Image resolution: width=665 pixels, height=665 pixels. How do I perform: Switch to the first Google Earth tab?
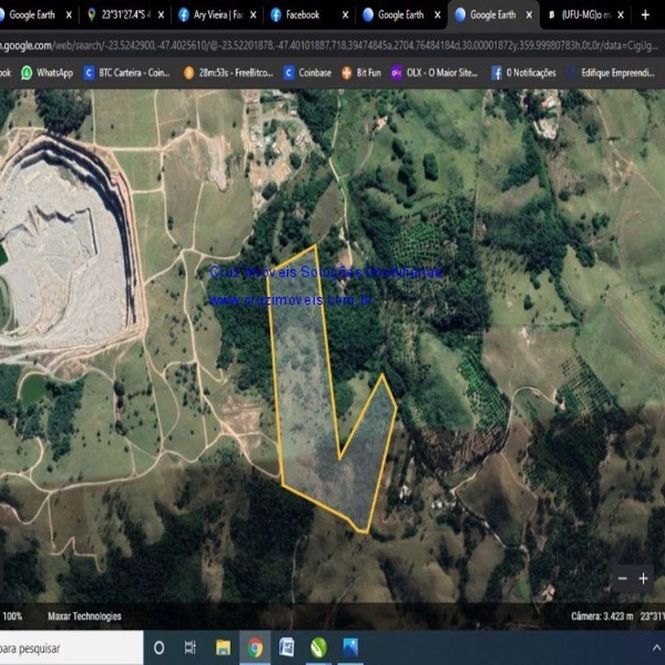[x=32, y=15]
